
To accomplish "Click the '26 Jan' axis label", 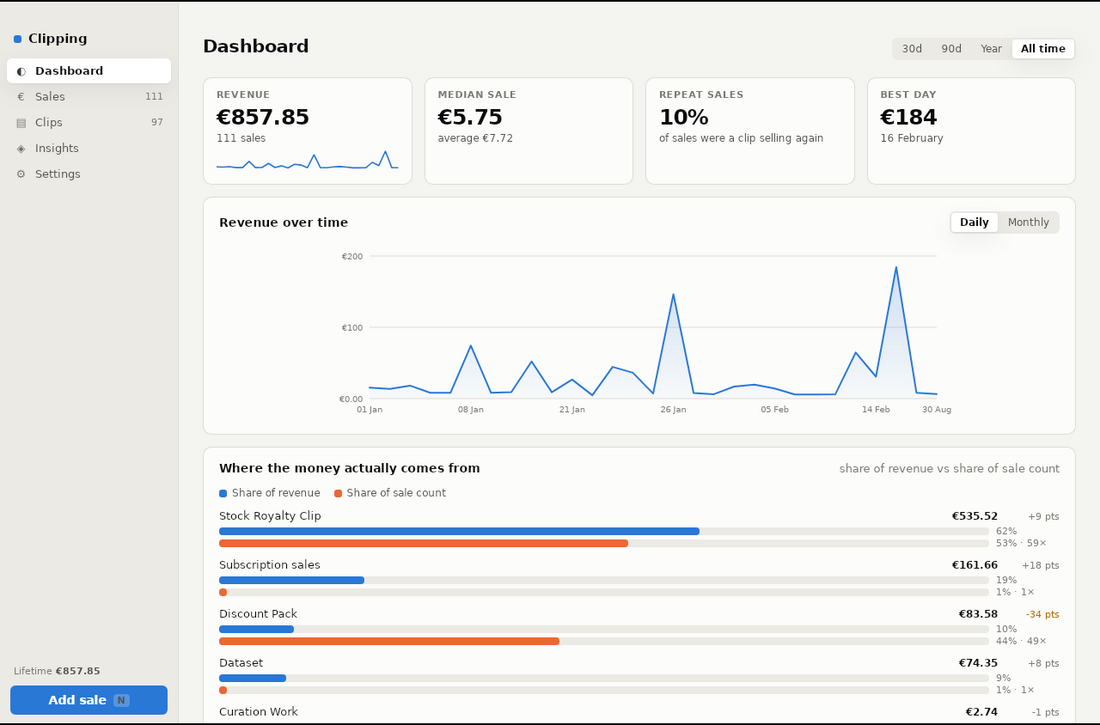I will pyautogui.click(x=673, y=410).
